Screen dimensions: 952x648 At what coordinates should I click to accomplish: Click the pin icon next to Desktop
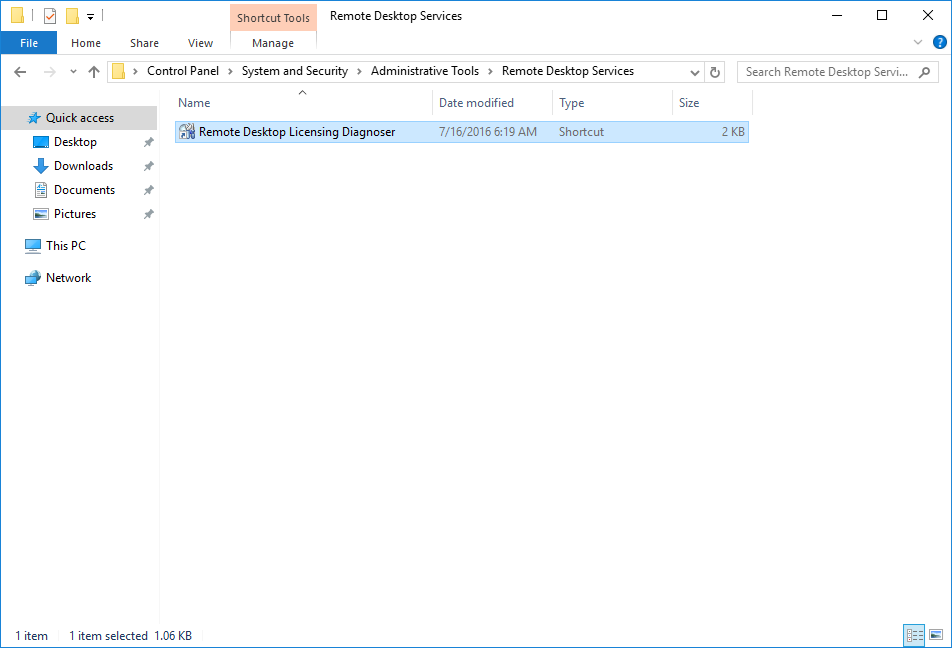coord(148,142)
